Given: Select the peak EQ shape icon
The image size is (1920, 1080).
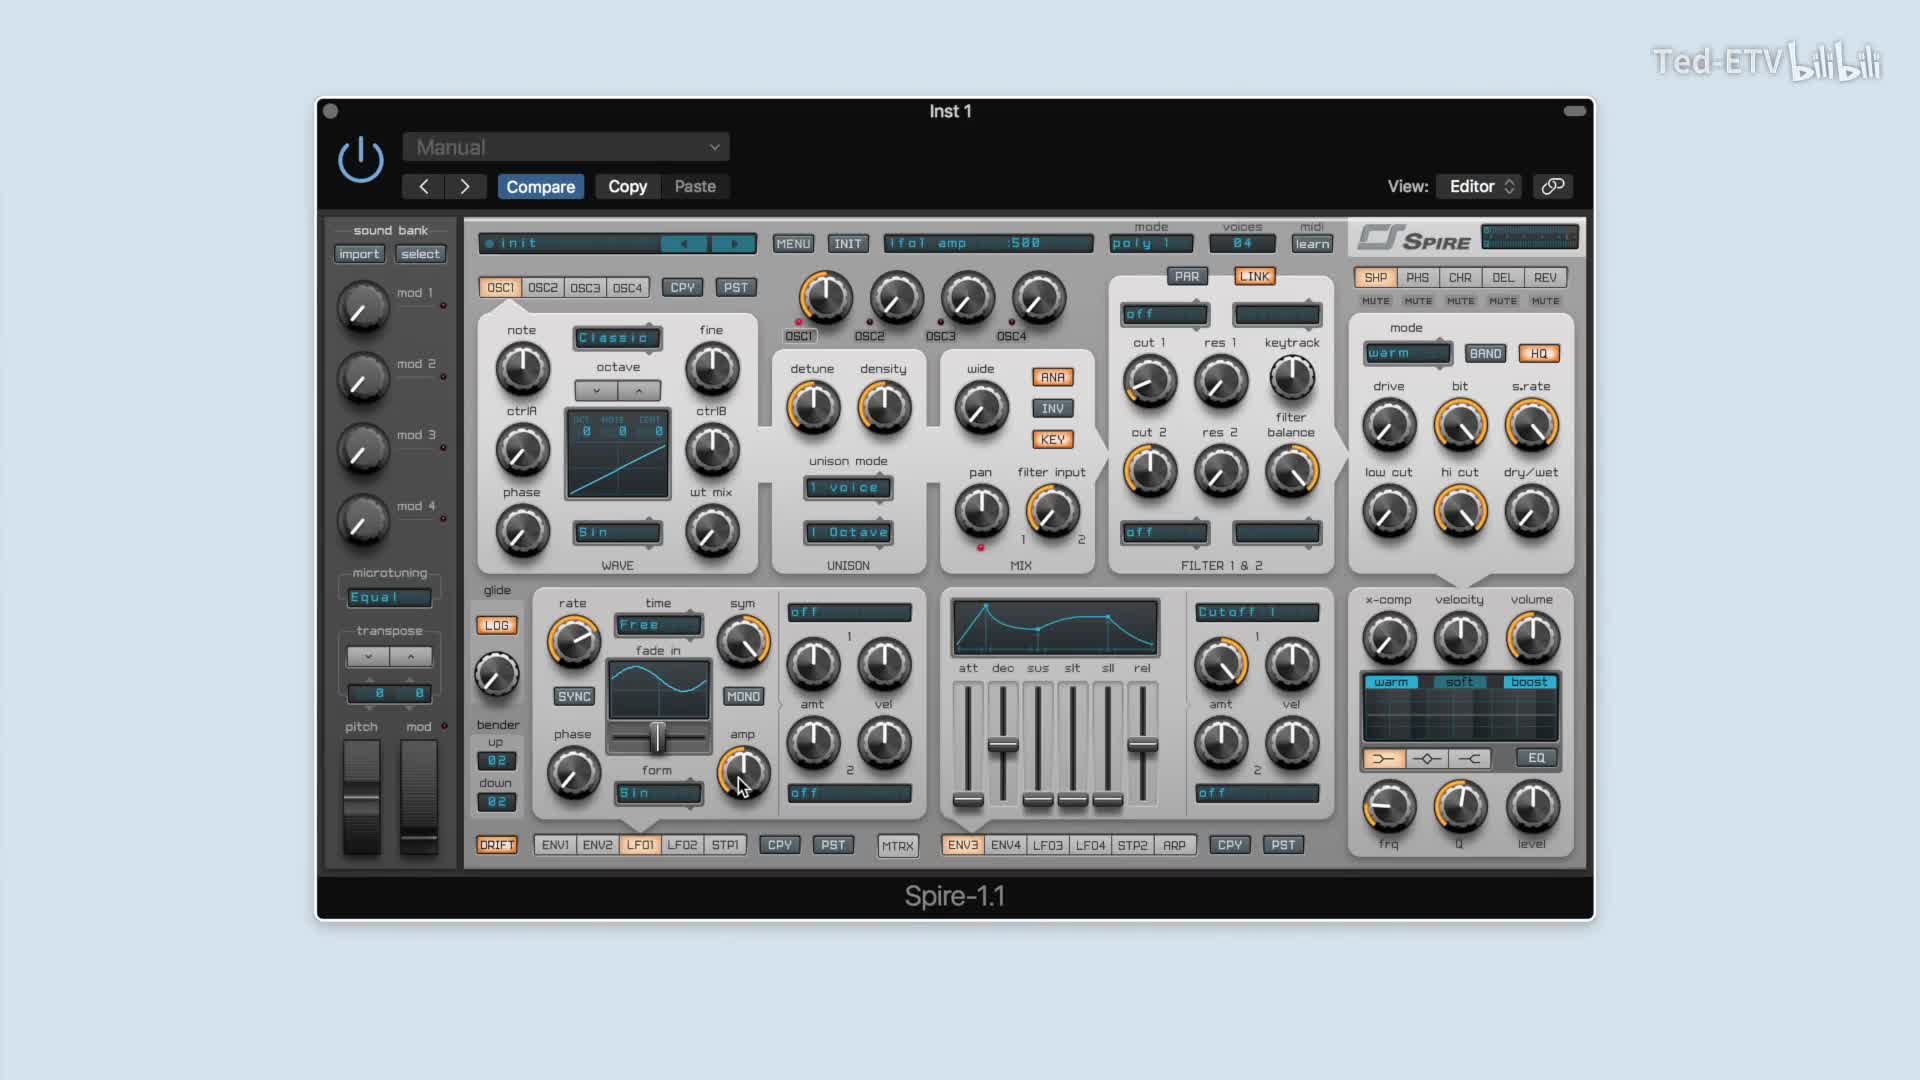Looking at the screenshot, I should tap(1426, 759).
